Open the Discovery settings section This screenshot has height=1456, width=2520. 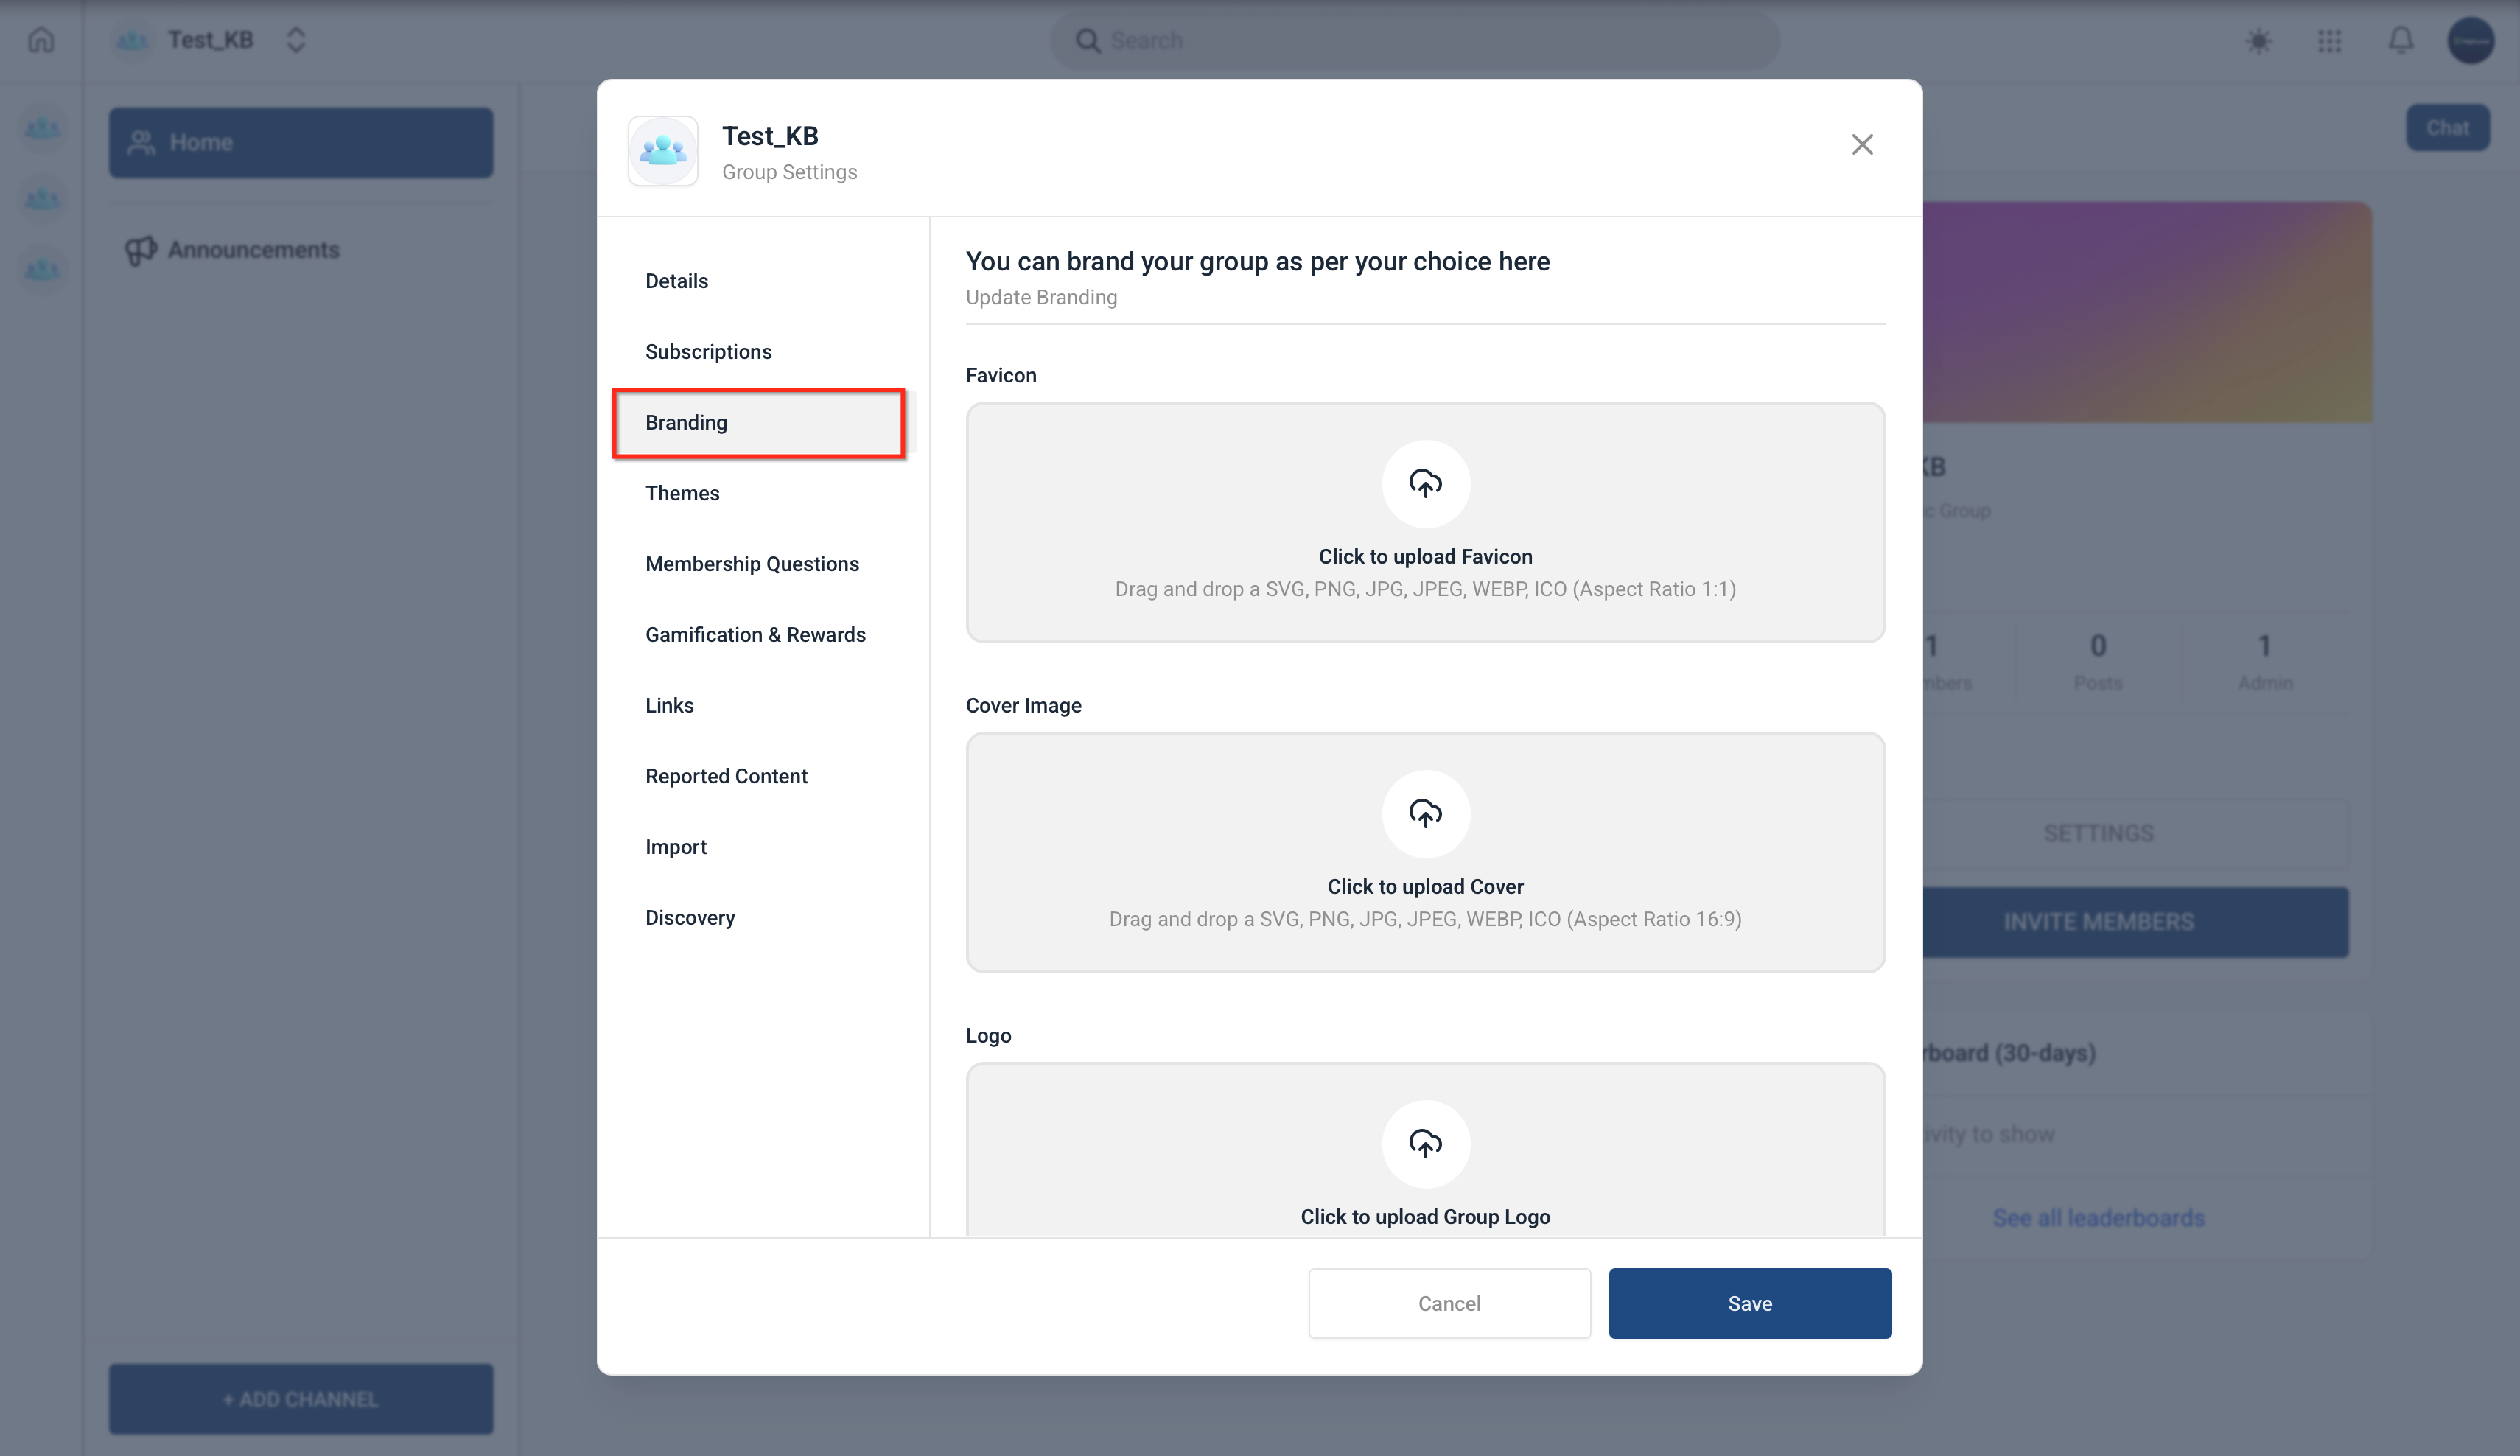(764, 918)
